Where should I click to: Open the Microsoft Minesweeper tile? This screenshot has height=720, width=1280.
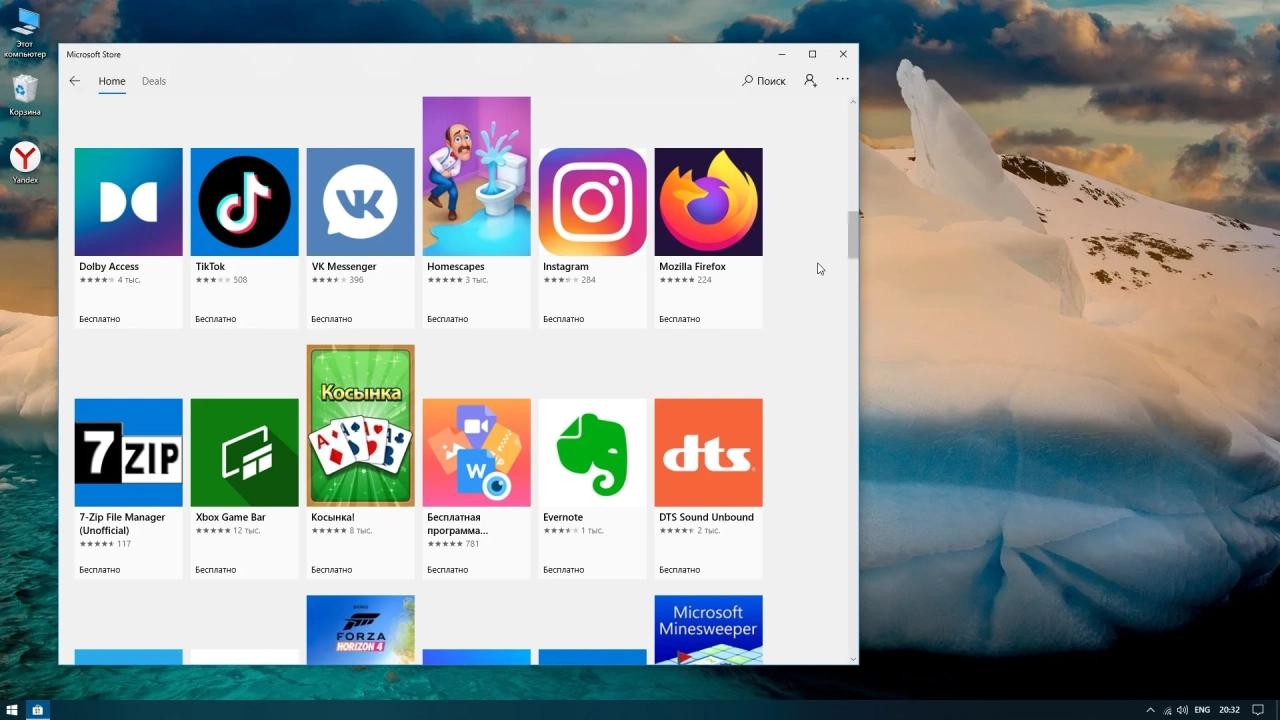pos(709,630)
